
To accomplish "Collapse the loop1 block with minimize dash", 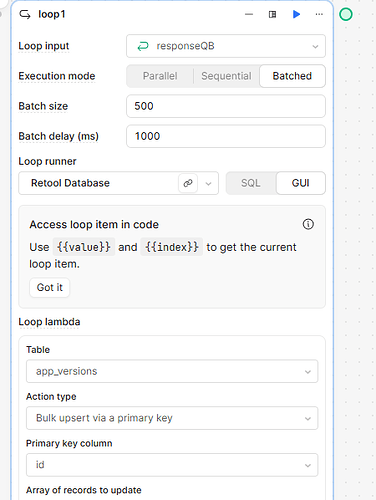I will click(249, 14).
